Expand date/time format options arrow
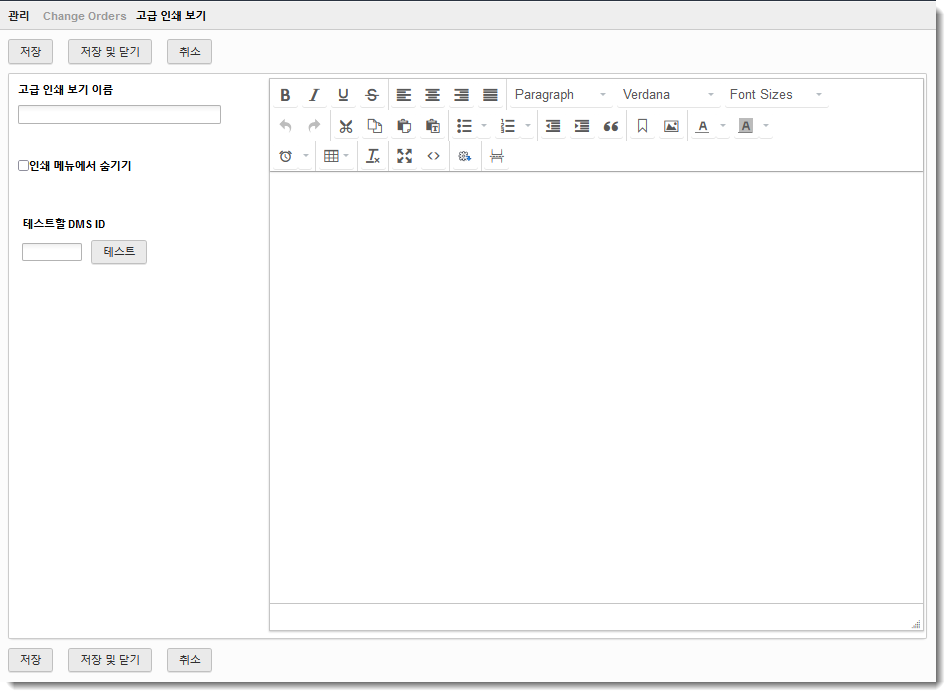This screenshot has width=951, height=697. [306, 157]
